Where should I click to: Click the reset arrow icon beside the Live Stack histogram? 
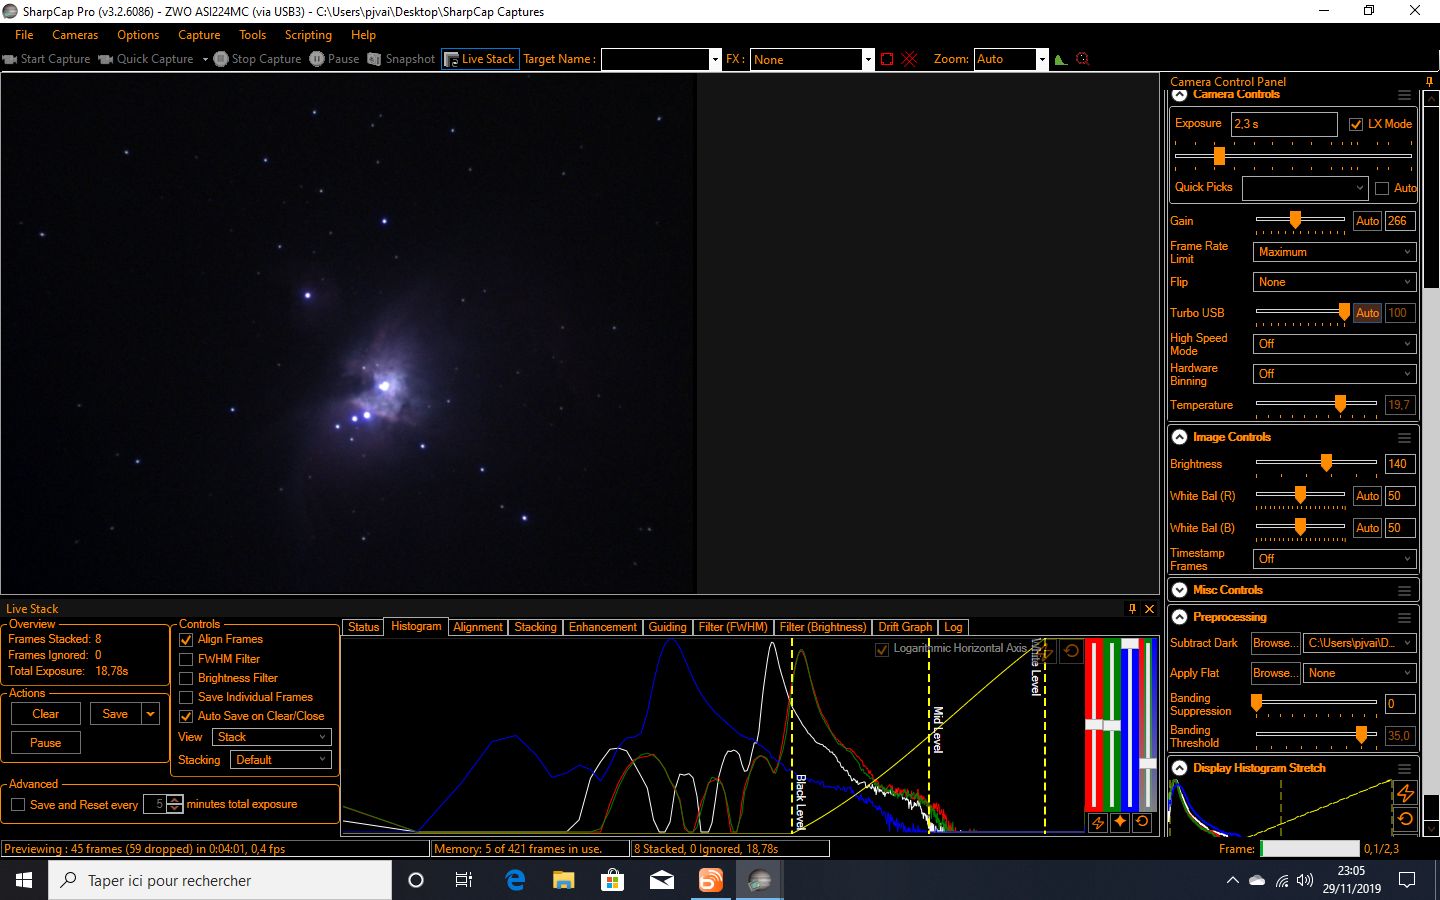click(1071, 651)
